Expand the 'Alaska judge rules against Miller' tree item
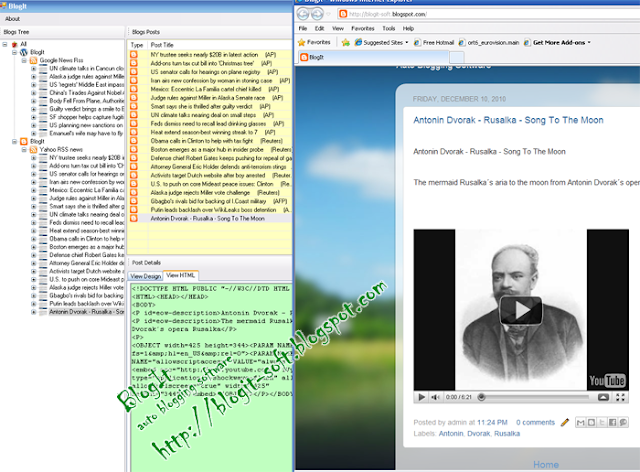The width and height of the screenshot is (640, 472). pos(33,77)
